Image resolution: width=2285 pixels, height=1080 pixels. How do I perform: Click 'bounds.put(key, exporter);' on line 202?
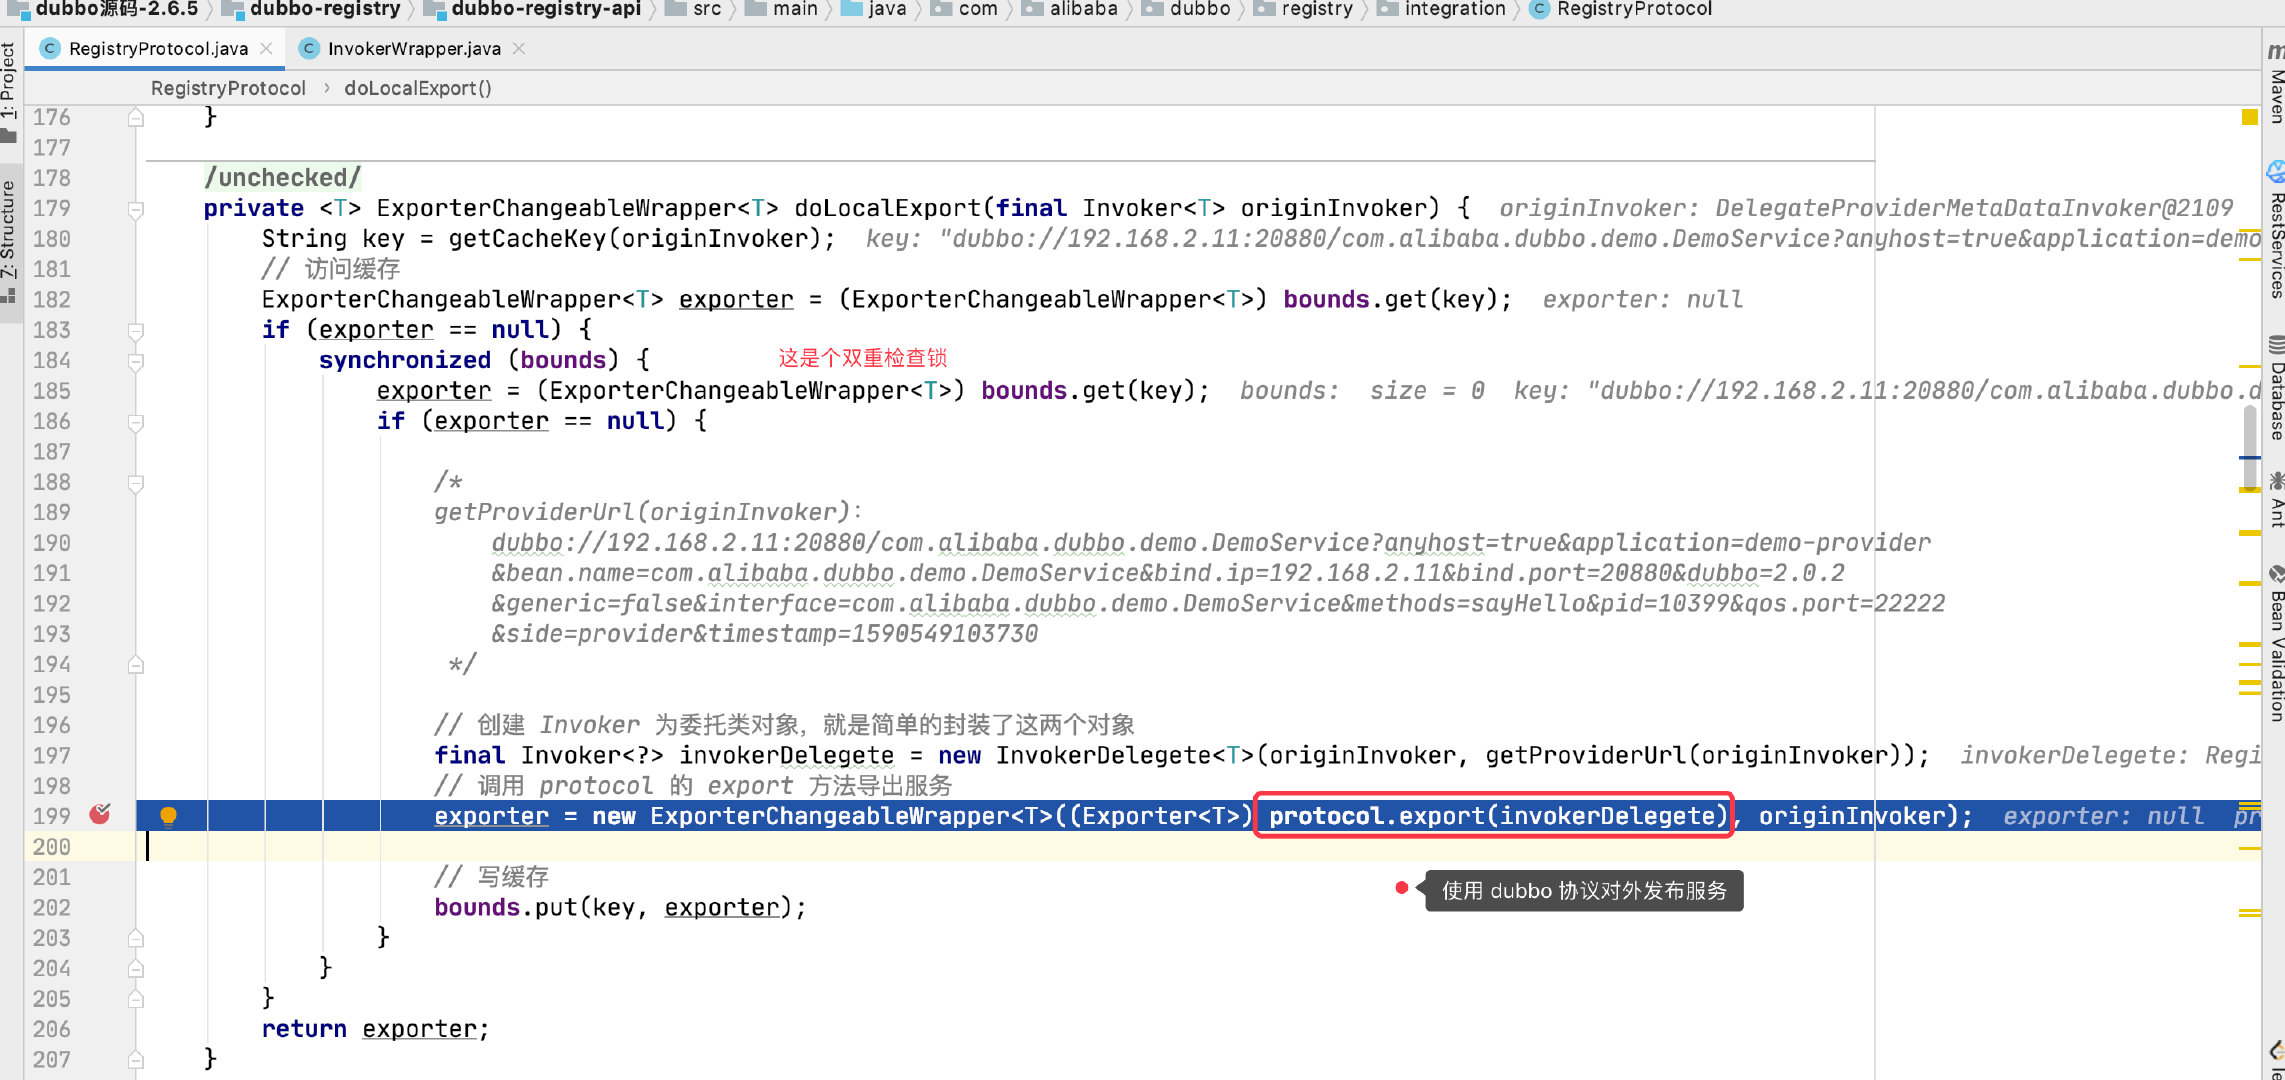[620, 907]
